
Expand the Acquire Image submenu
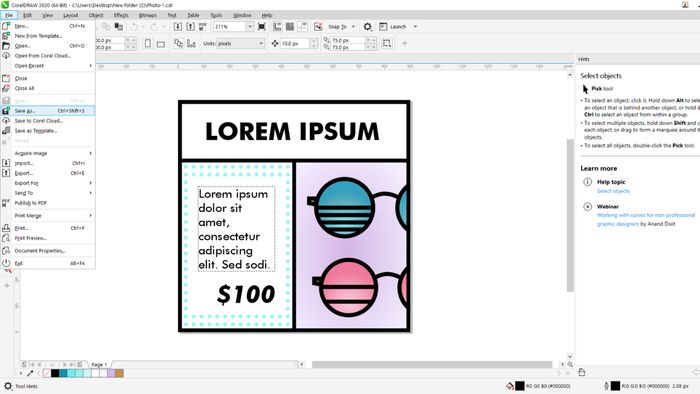coord(48,153)
